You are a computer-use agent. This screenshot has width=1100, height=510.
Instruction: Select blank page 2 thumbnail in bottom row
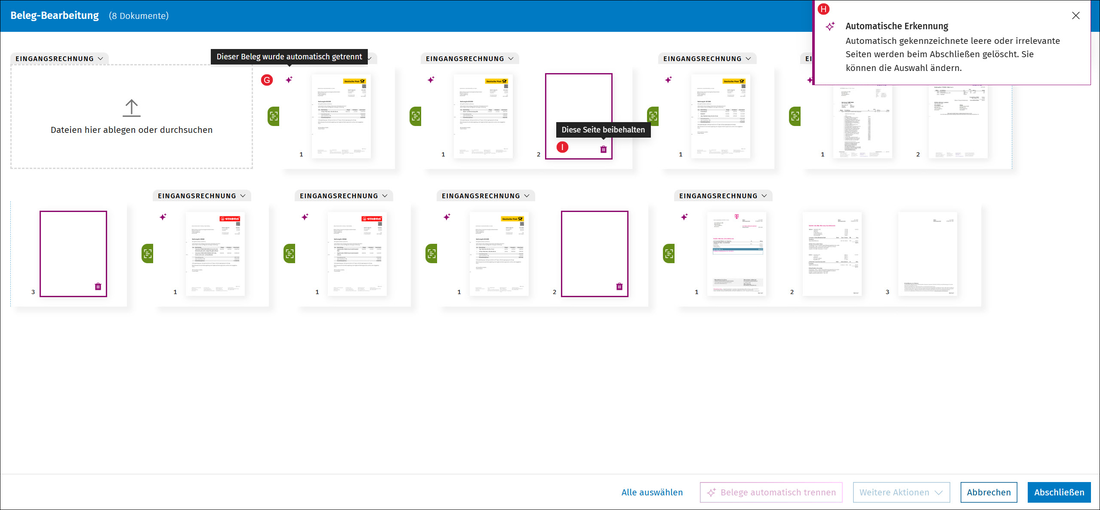pos(594,254)
